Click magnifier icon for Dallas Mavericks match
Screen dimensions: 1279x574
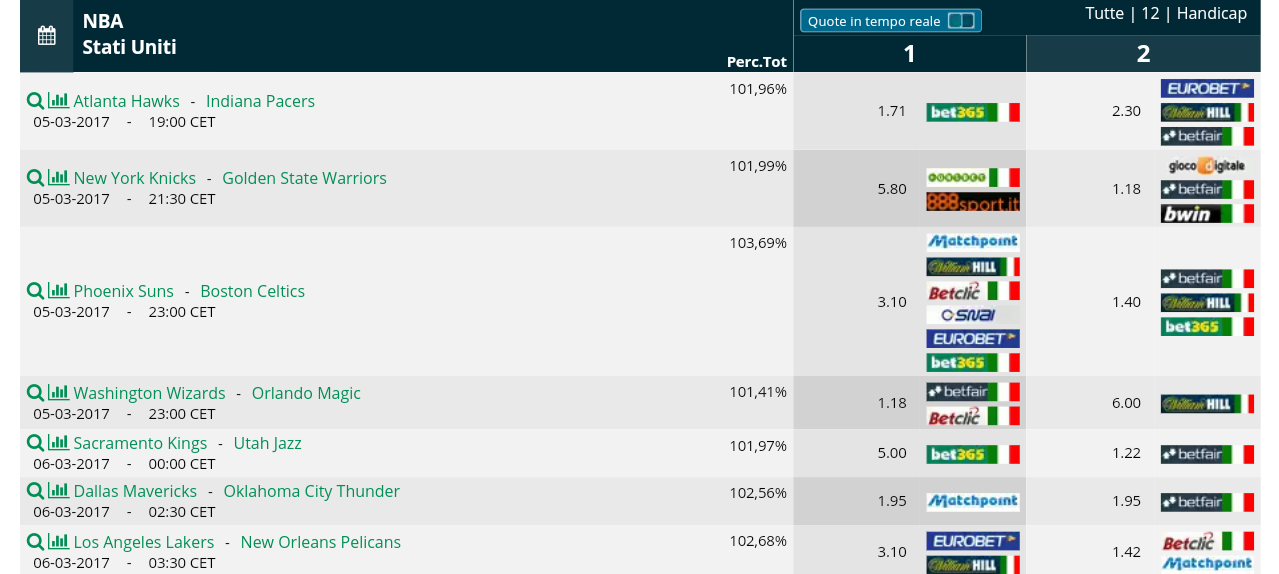point(35,491)
